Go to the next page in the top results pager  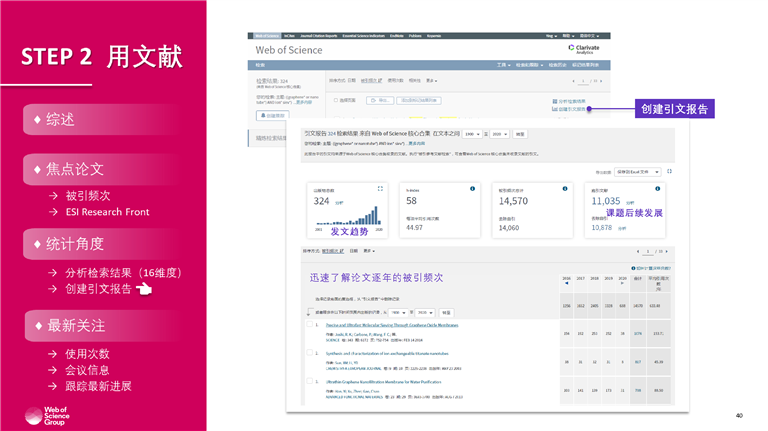coord(601,81)
